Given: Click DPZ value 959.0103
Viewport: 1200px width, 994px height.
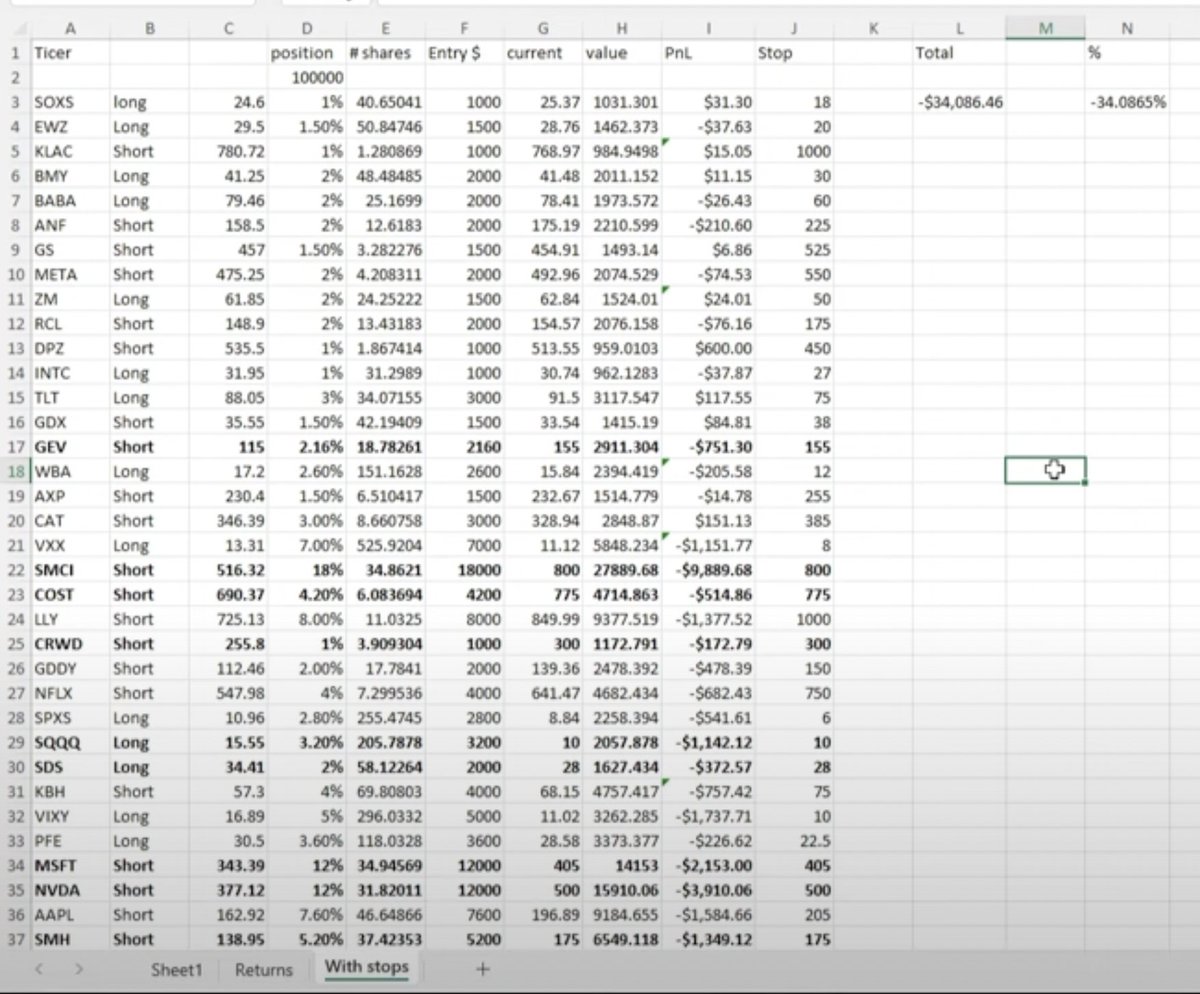Looking at the screenshot, I should pyautogui.click(x=621, y=348).
